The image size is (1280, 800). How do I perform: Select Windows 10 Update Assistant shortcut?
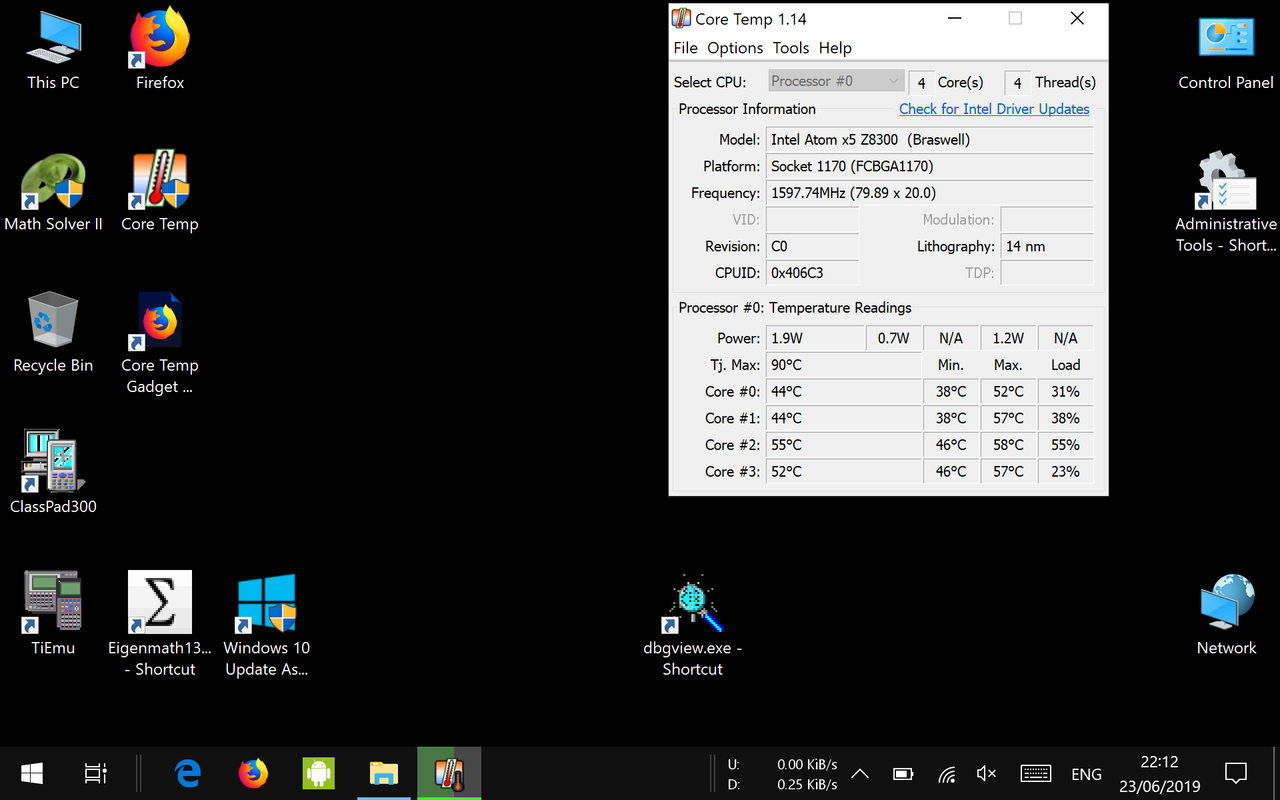pos(266,624)
